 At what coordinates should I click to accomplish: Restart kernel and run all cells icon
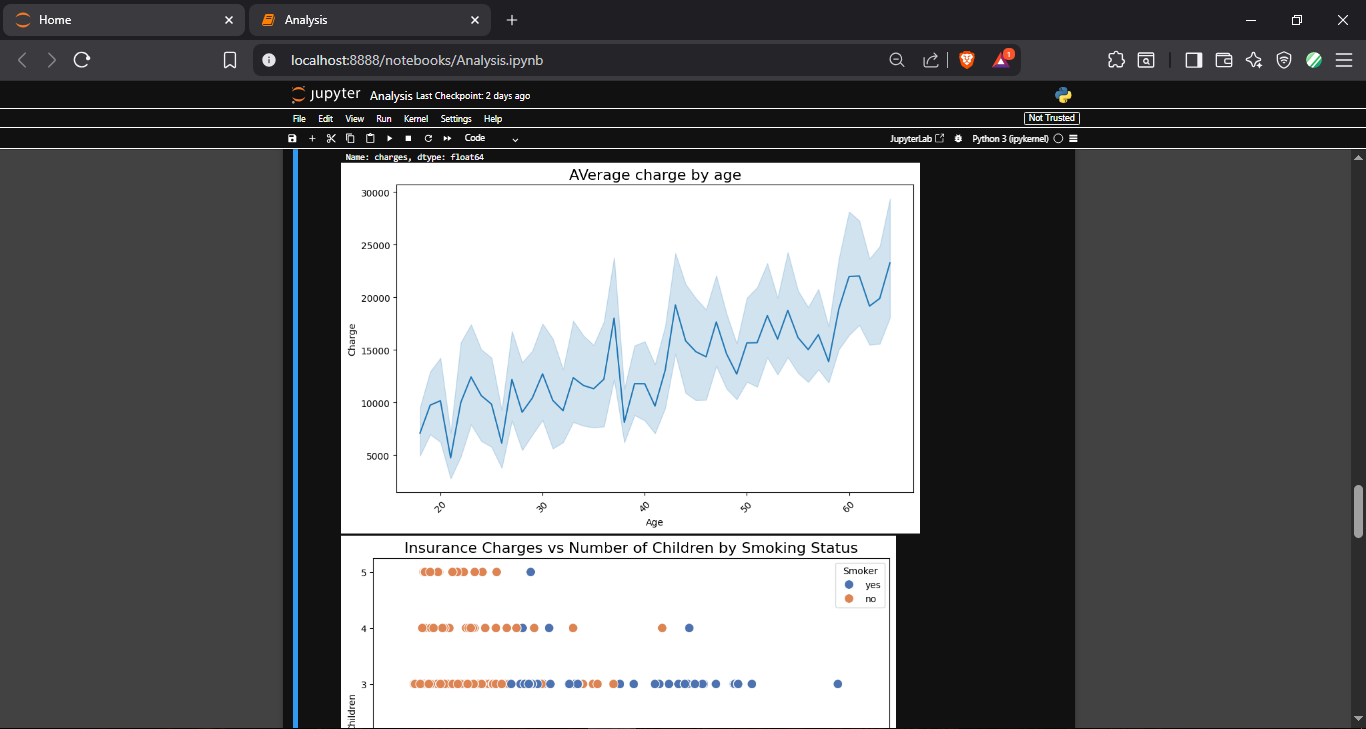pyautogui.click(x=447, y=138)
